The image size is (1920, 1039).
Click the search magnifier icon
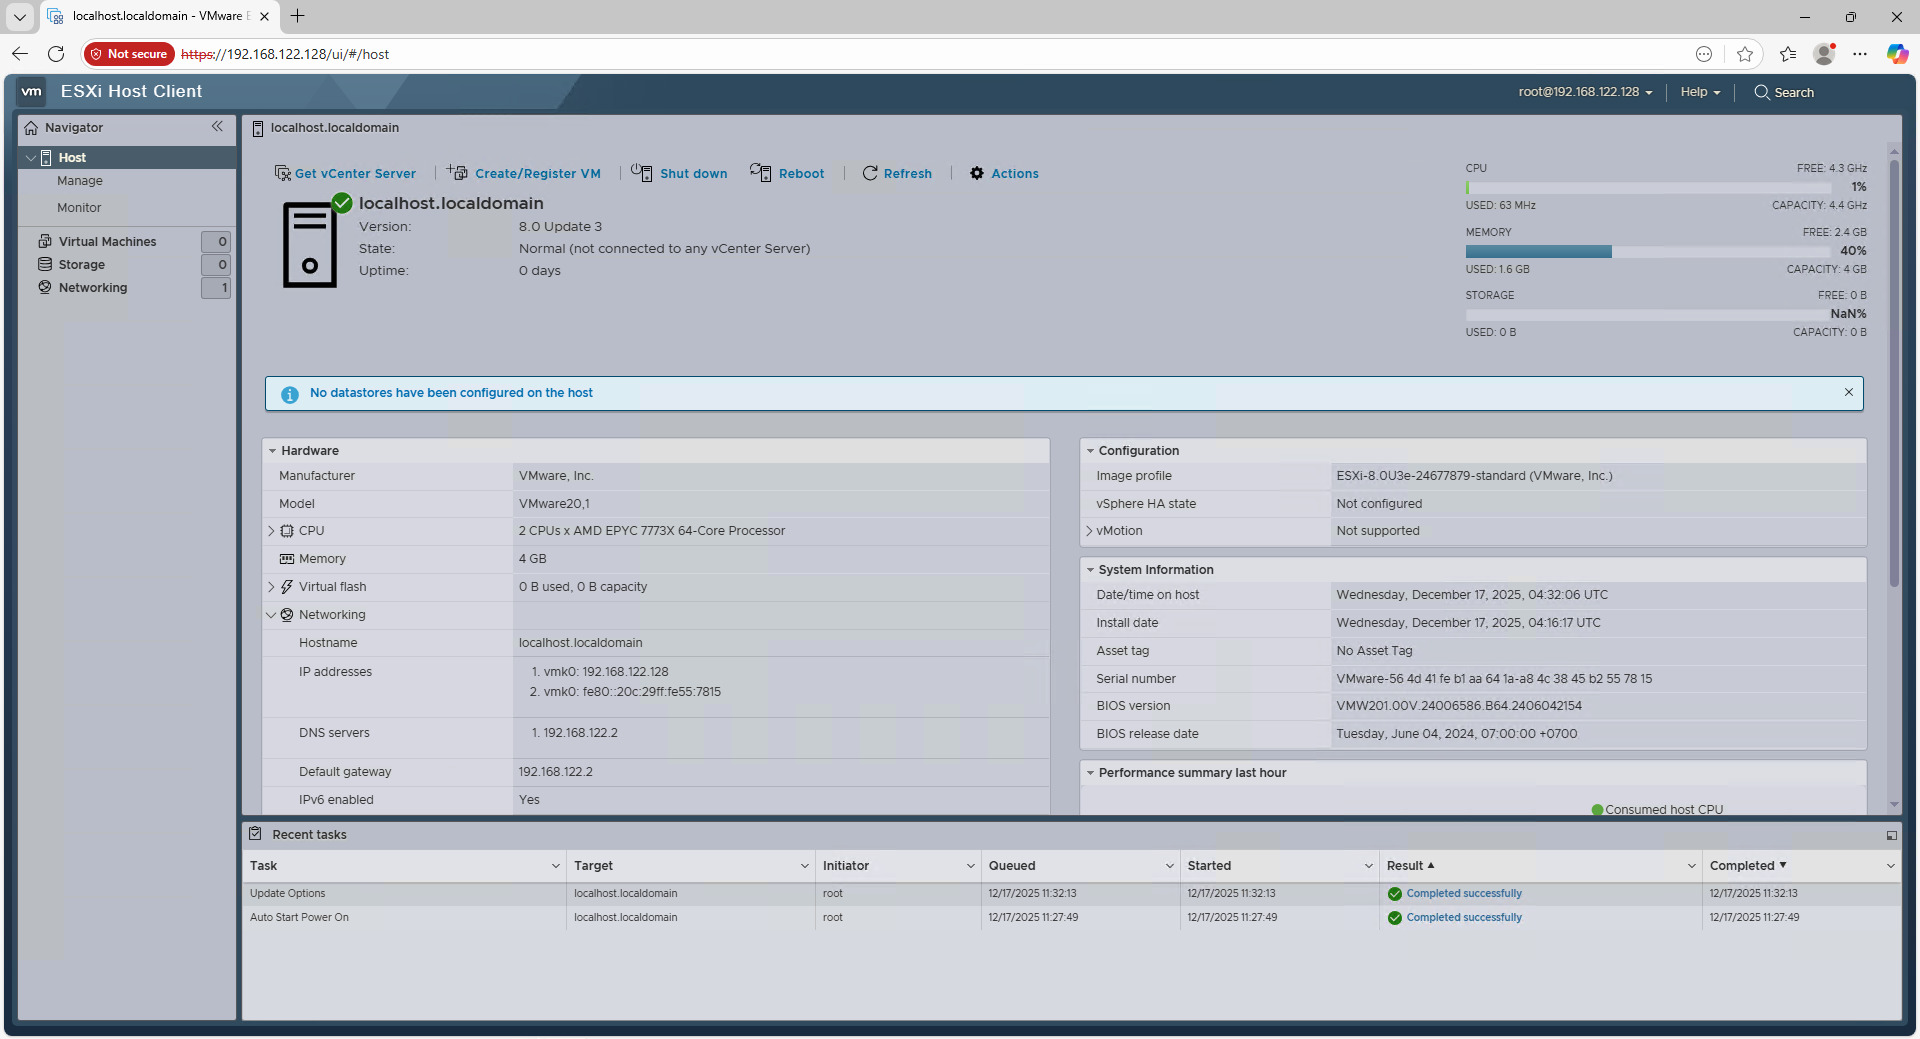click(1762, 92)
